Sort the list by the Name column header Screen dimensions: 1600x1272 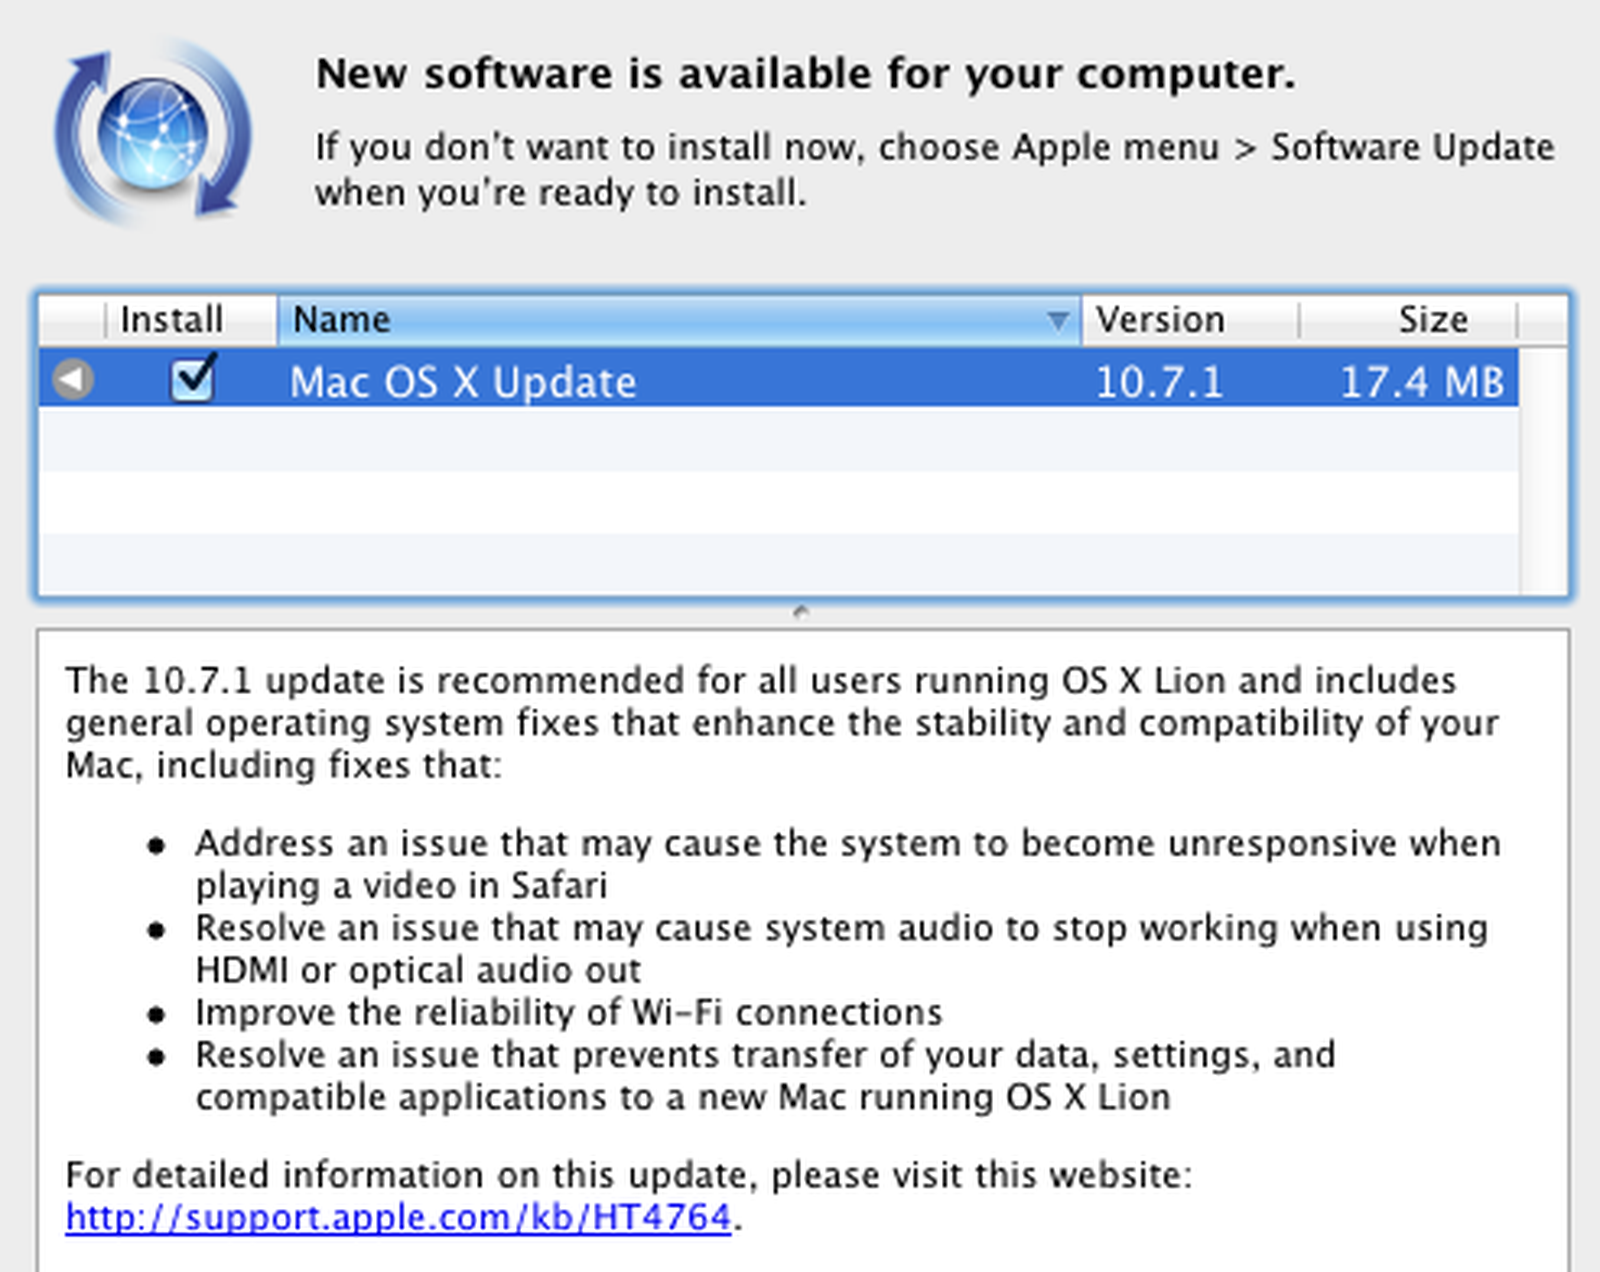pyautogui.click(x=679, y=320)
